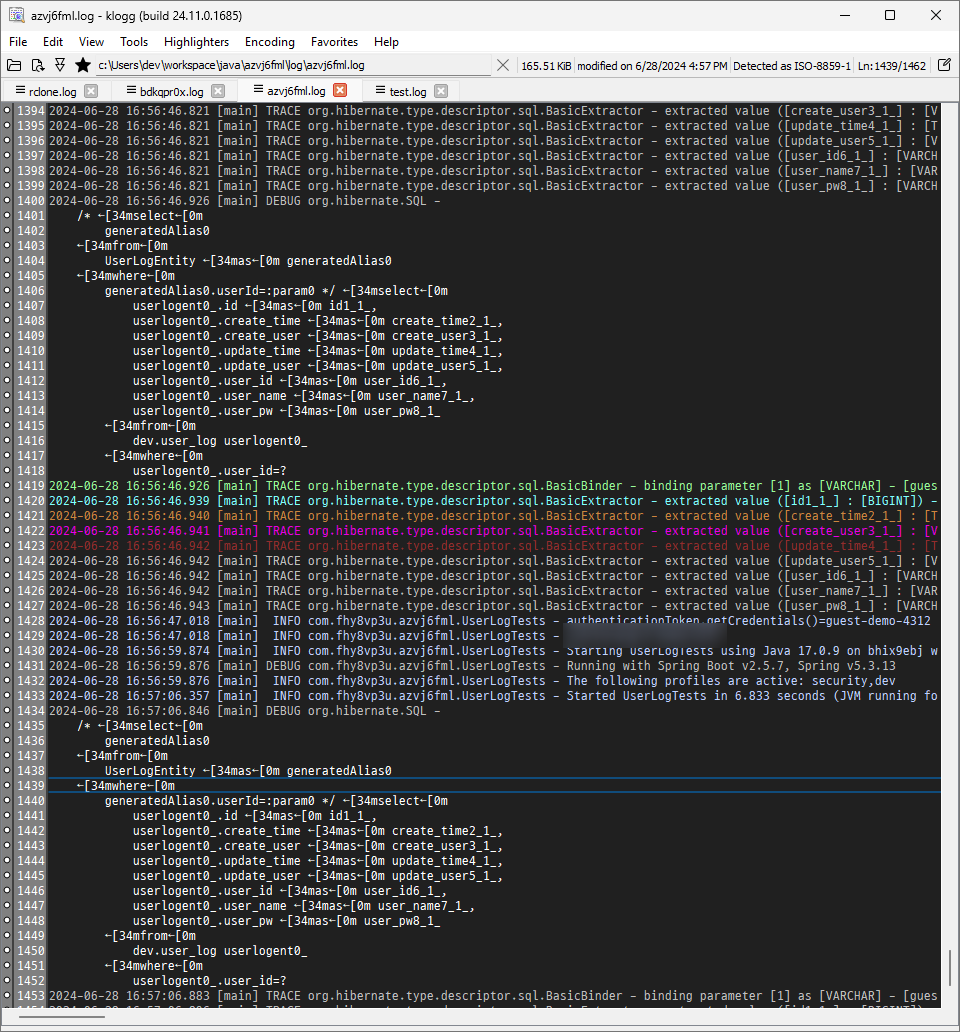Close the rclone.log tab
Screen dimensions: 960x1032
click(x=92, y=91)
